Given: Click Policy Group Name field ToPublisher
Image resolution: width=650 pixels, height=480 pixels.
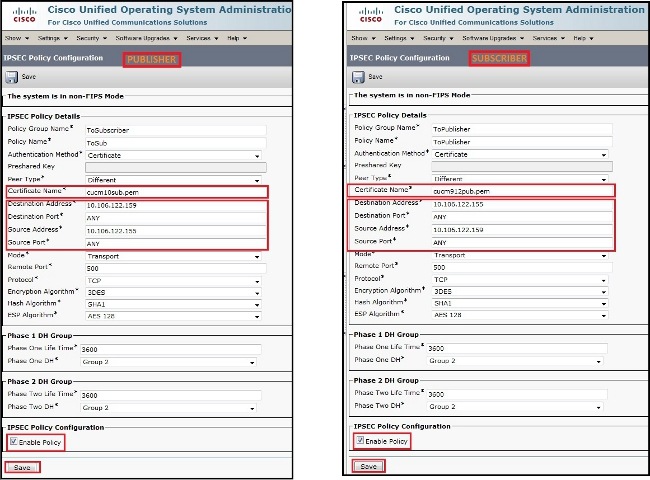Looking at the screenshot, I should tap(522, 129).
